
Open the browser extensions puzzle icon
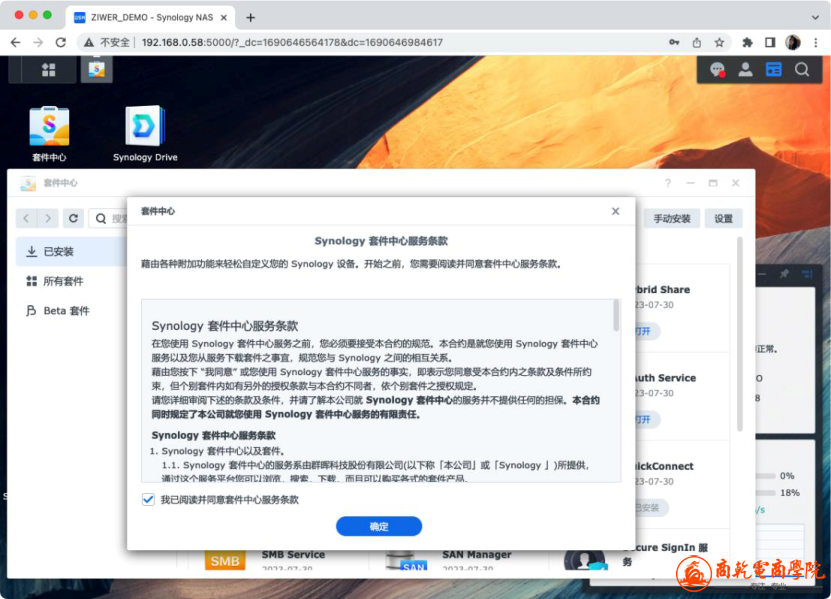[747, 42]
